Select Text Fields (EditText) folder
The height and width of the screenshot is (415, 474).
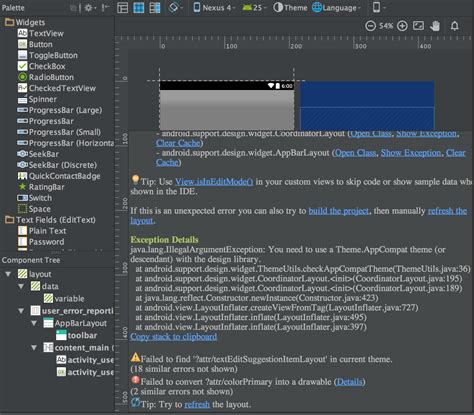(x=50, y=220)
